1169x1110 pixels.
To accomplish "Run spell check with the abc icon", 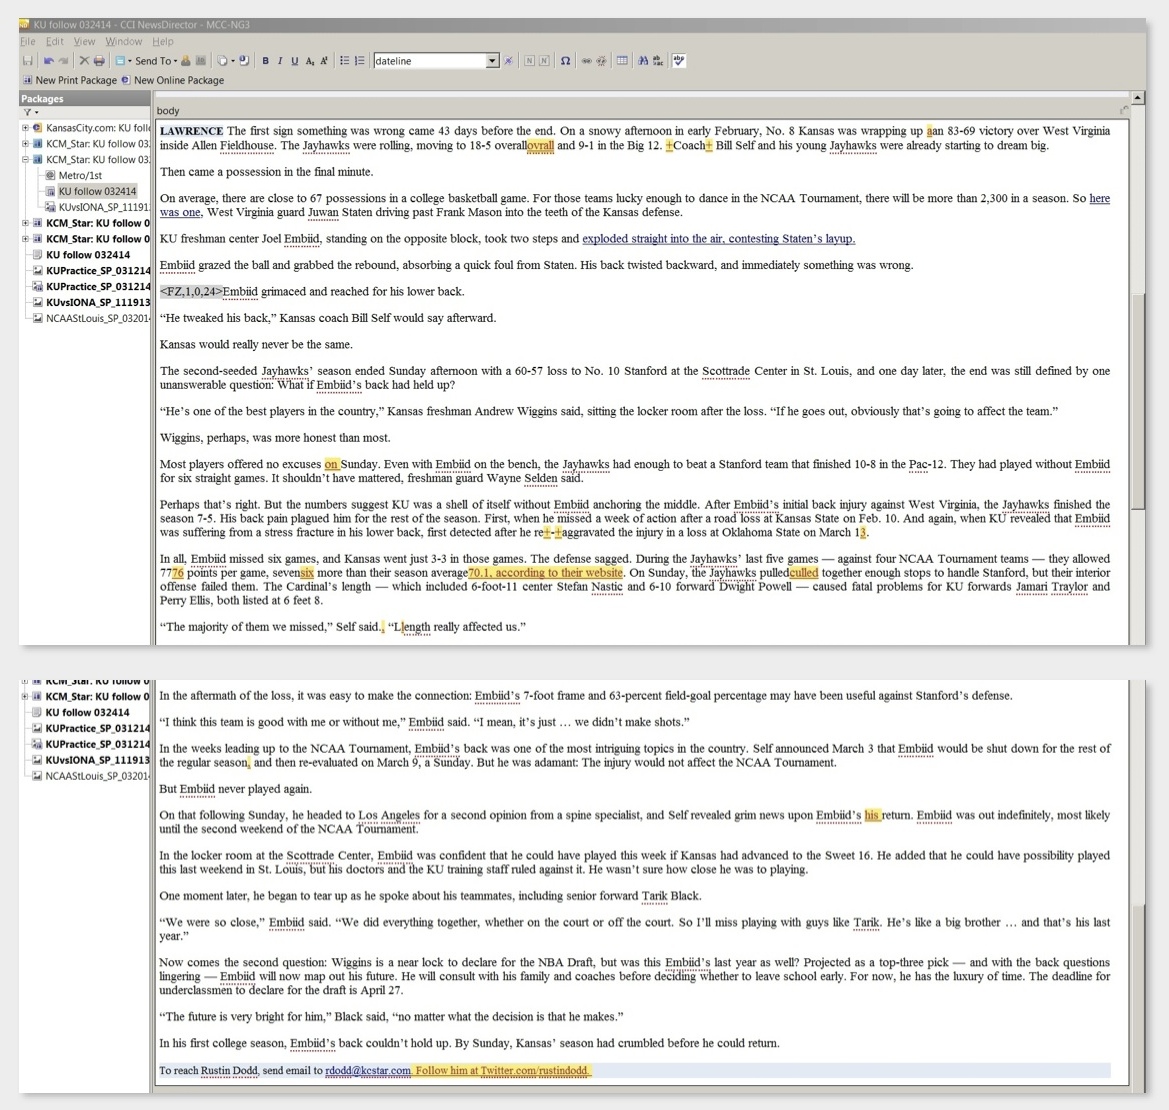I will (x=680, y=61).
